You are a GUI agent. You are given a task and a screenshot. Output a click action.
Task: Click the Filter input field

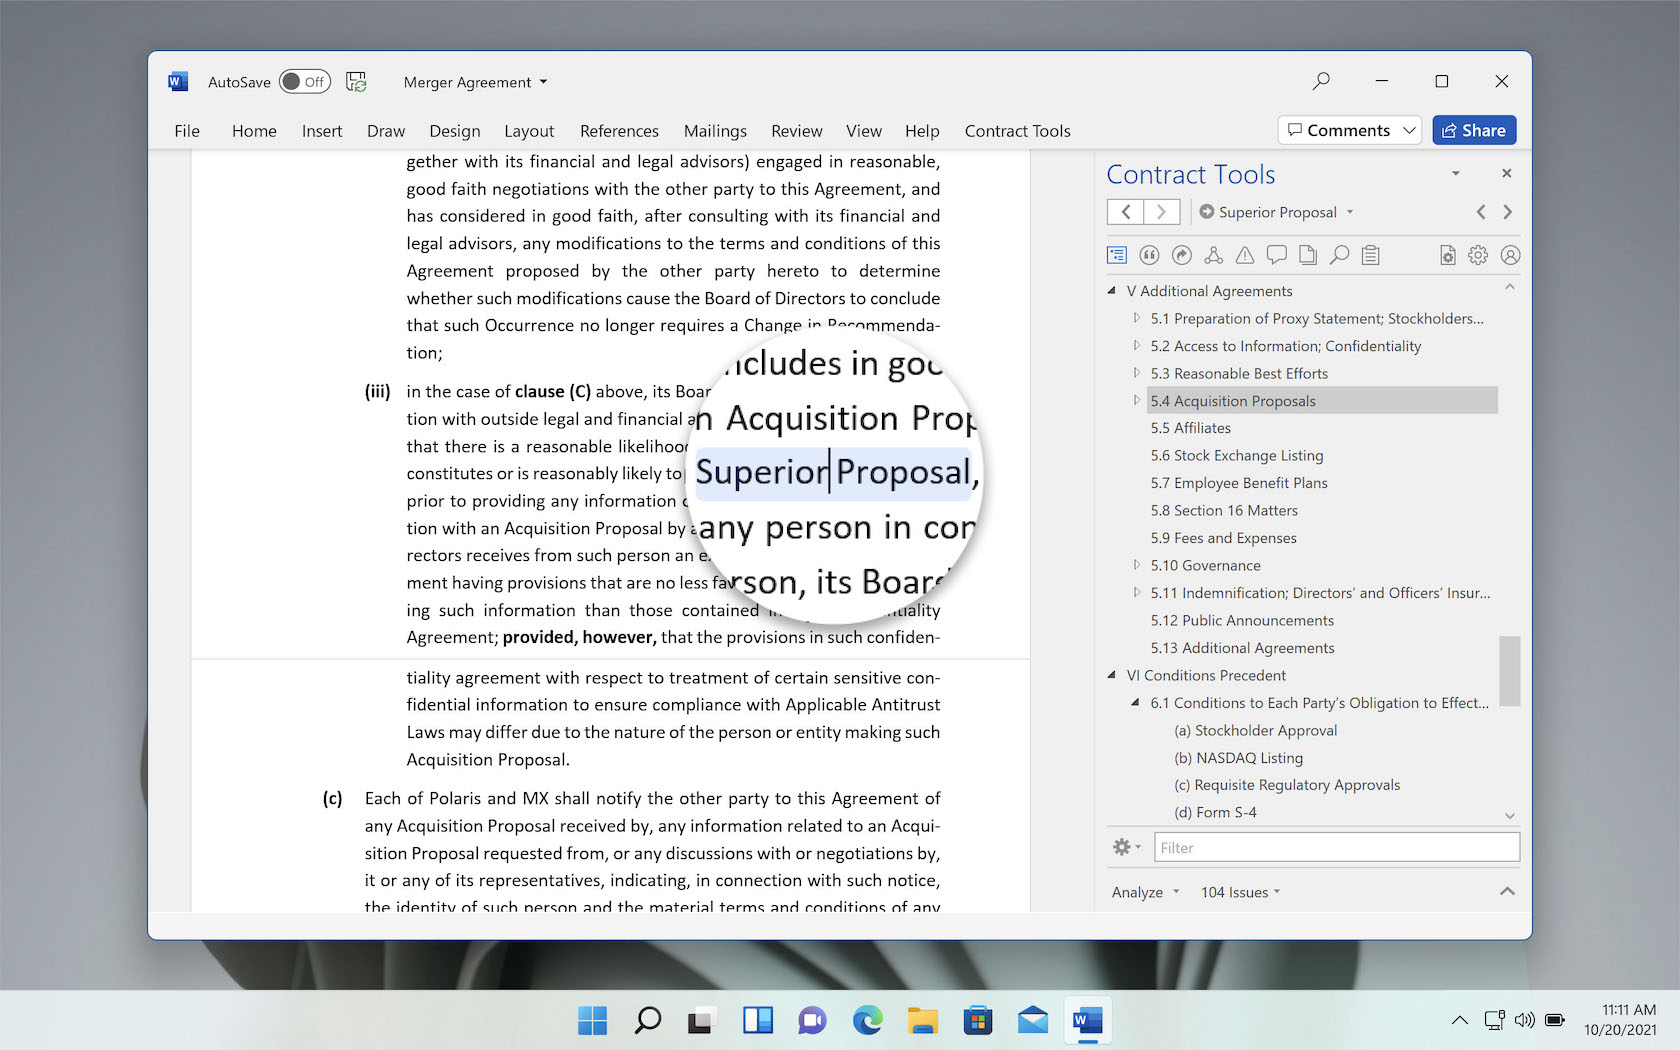(x=1337, y=847)
